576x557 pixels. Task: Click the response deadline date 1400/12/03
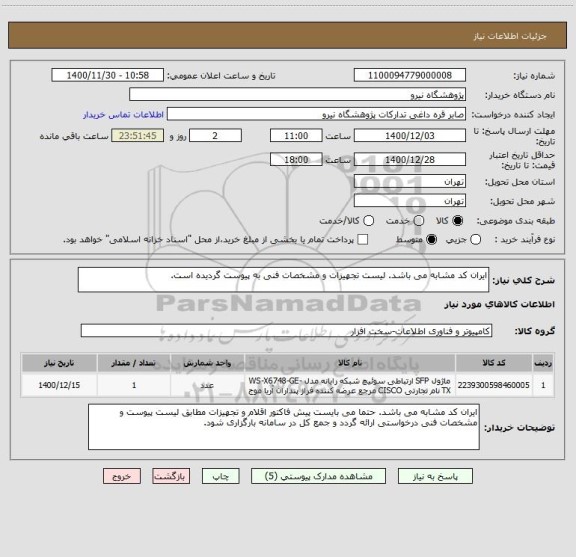point(410,136)
